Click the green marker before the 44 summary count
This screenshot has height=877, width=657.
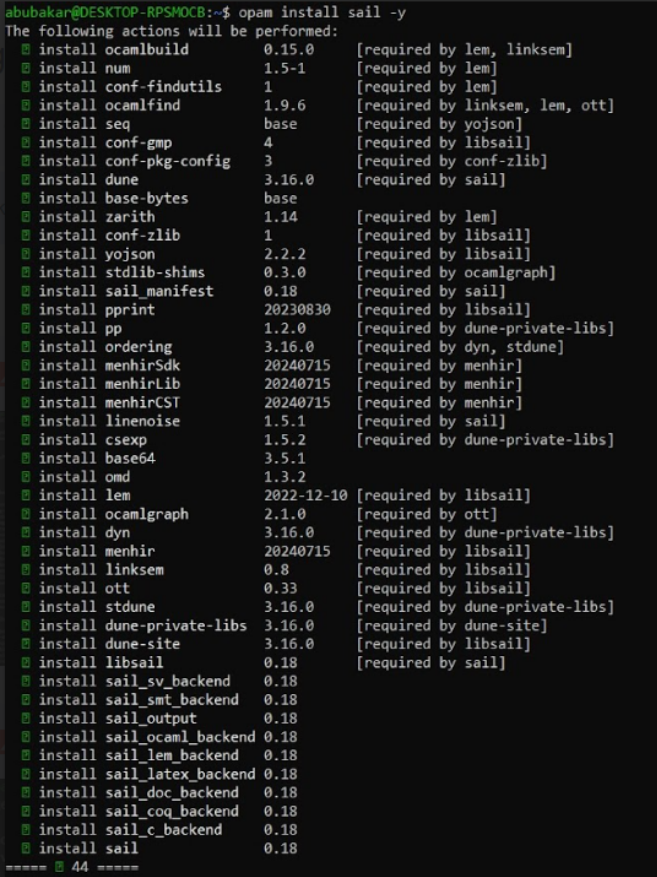coord(59,867)
